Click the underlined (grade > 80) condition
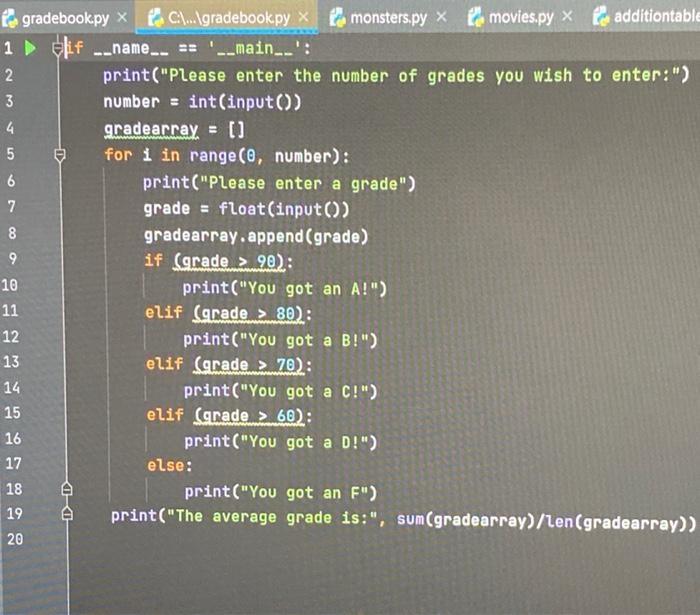 pyautogui.click(x=248, y=313)
